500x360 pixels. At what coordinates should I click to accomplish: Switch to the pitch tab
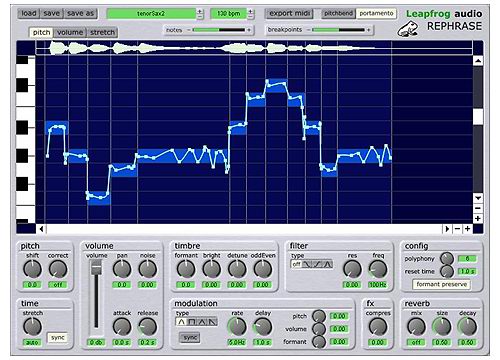coord(41,32)
